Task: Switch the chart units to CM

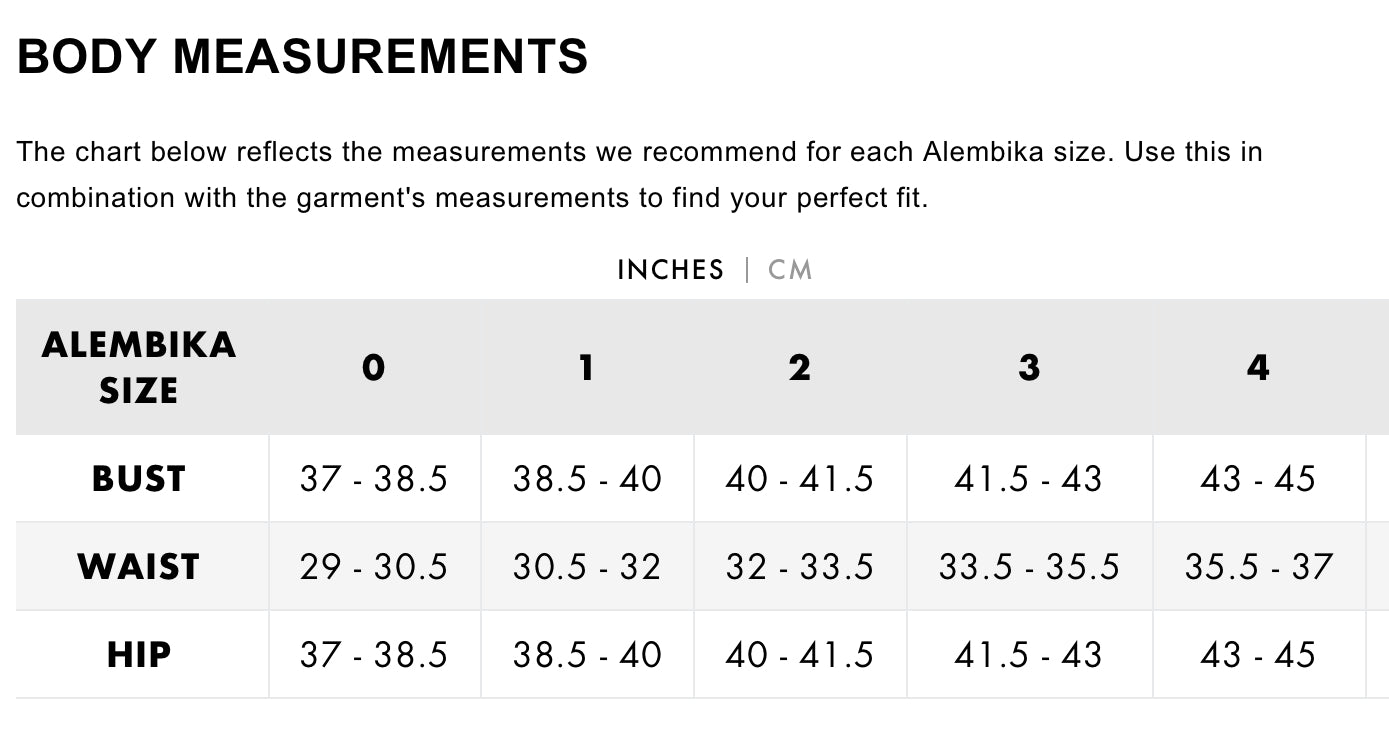Action: 790,270
